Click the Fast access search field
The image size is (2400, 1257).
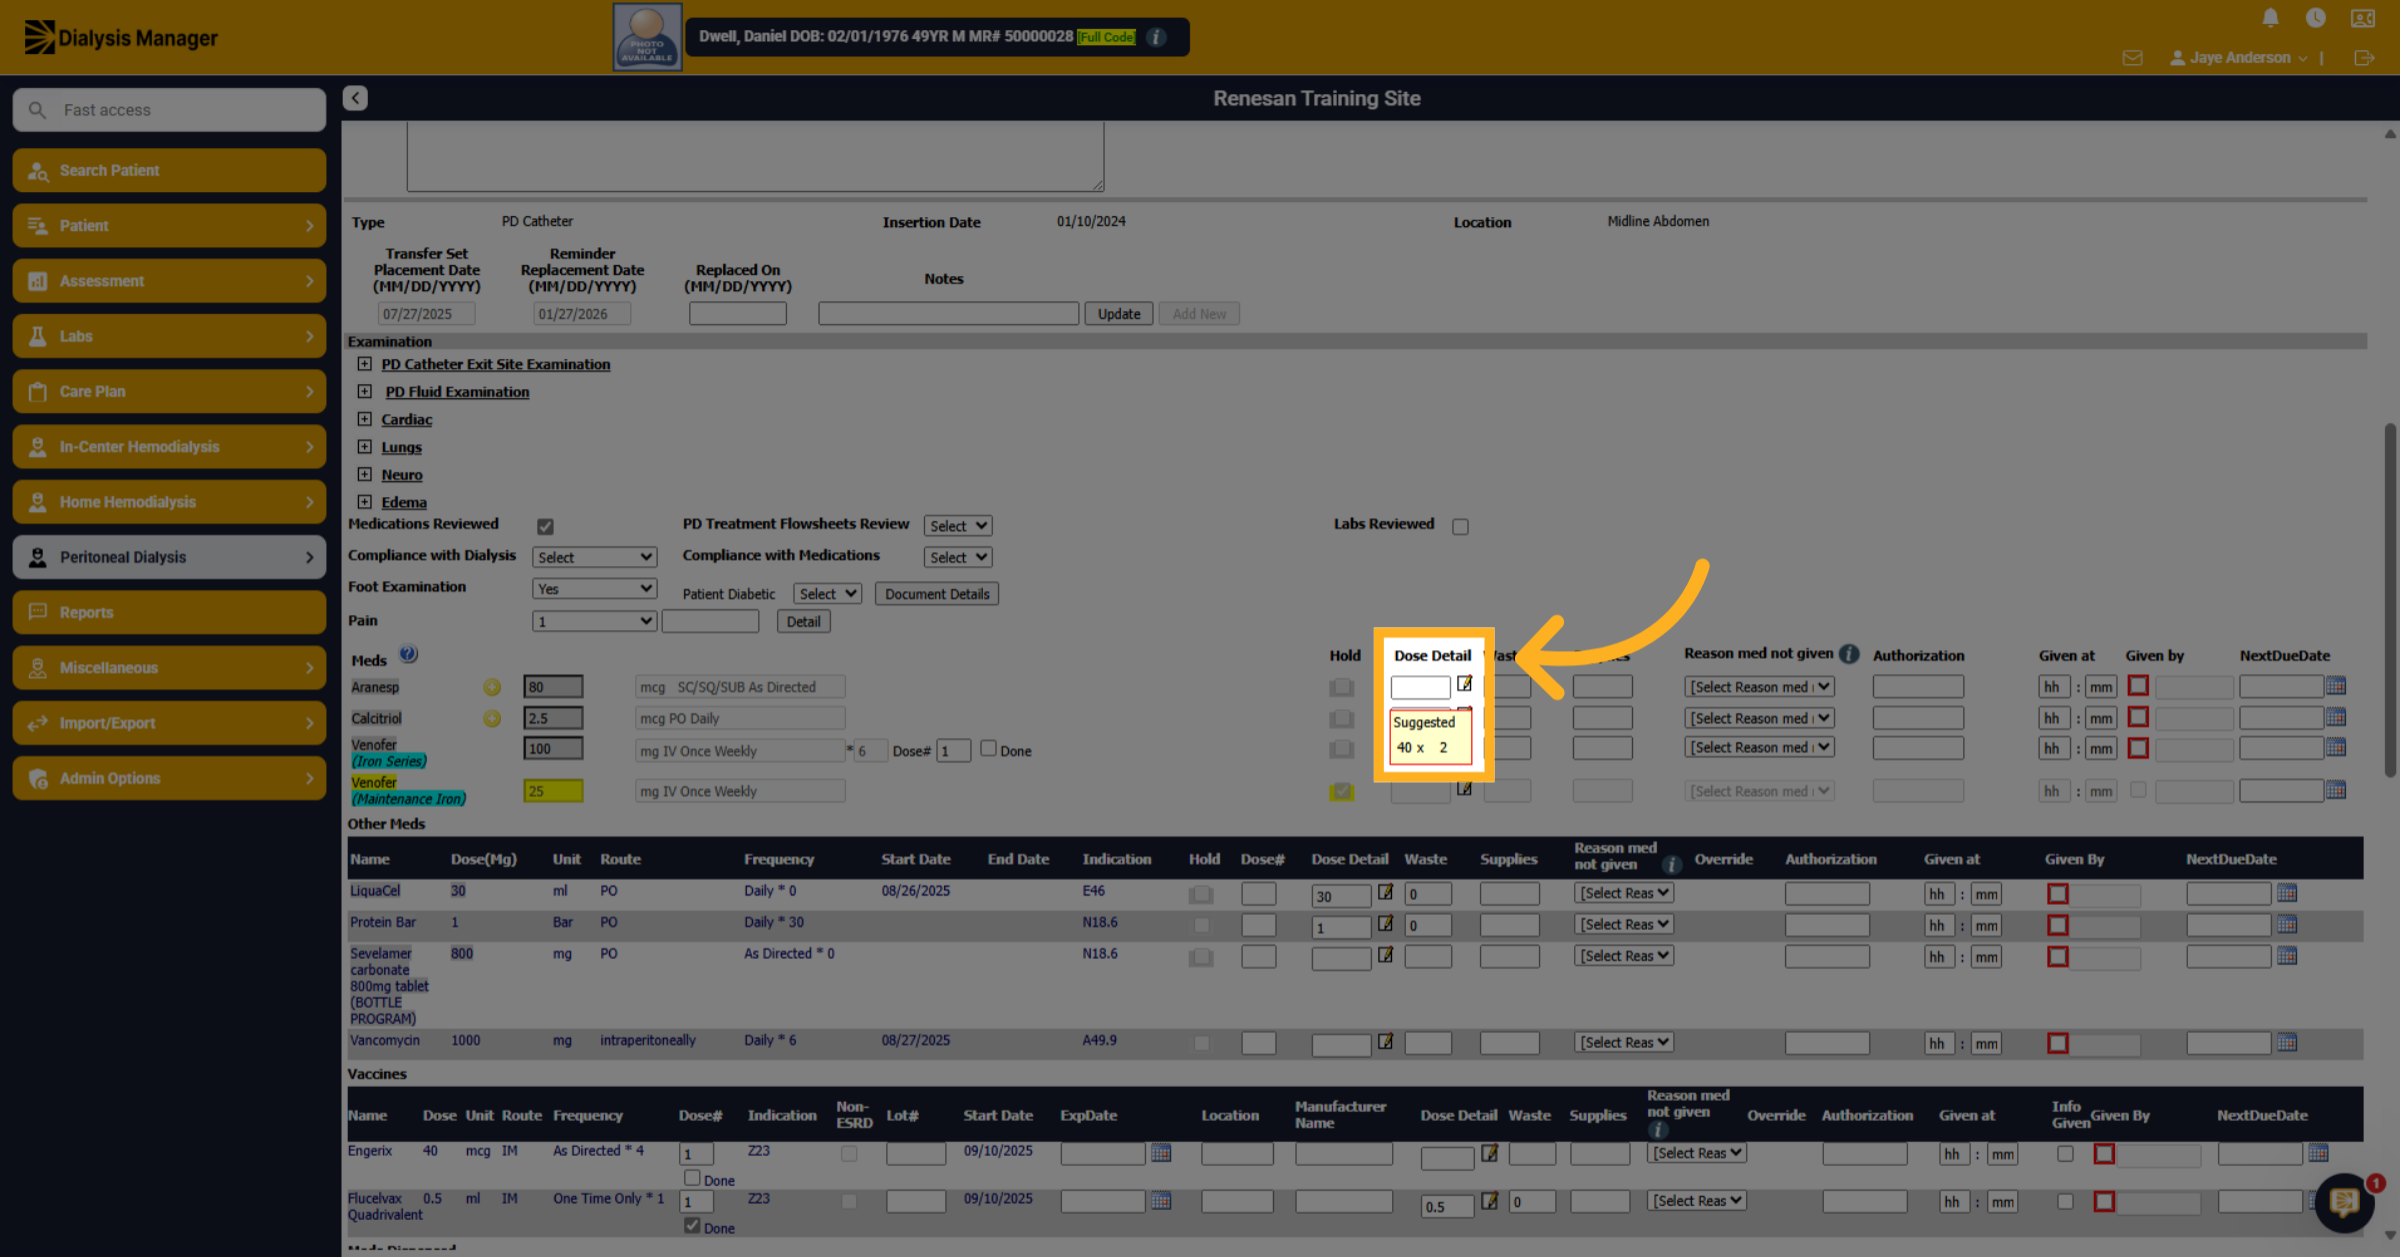169,110
